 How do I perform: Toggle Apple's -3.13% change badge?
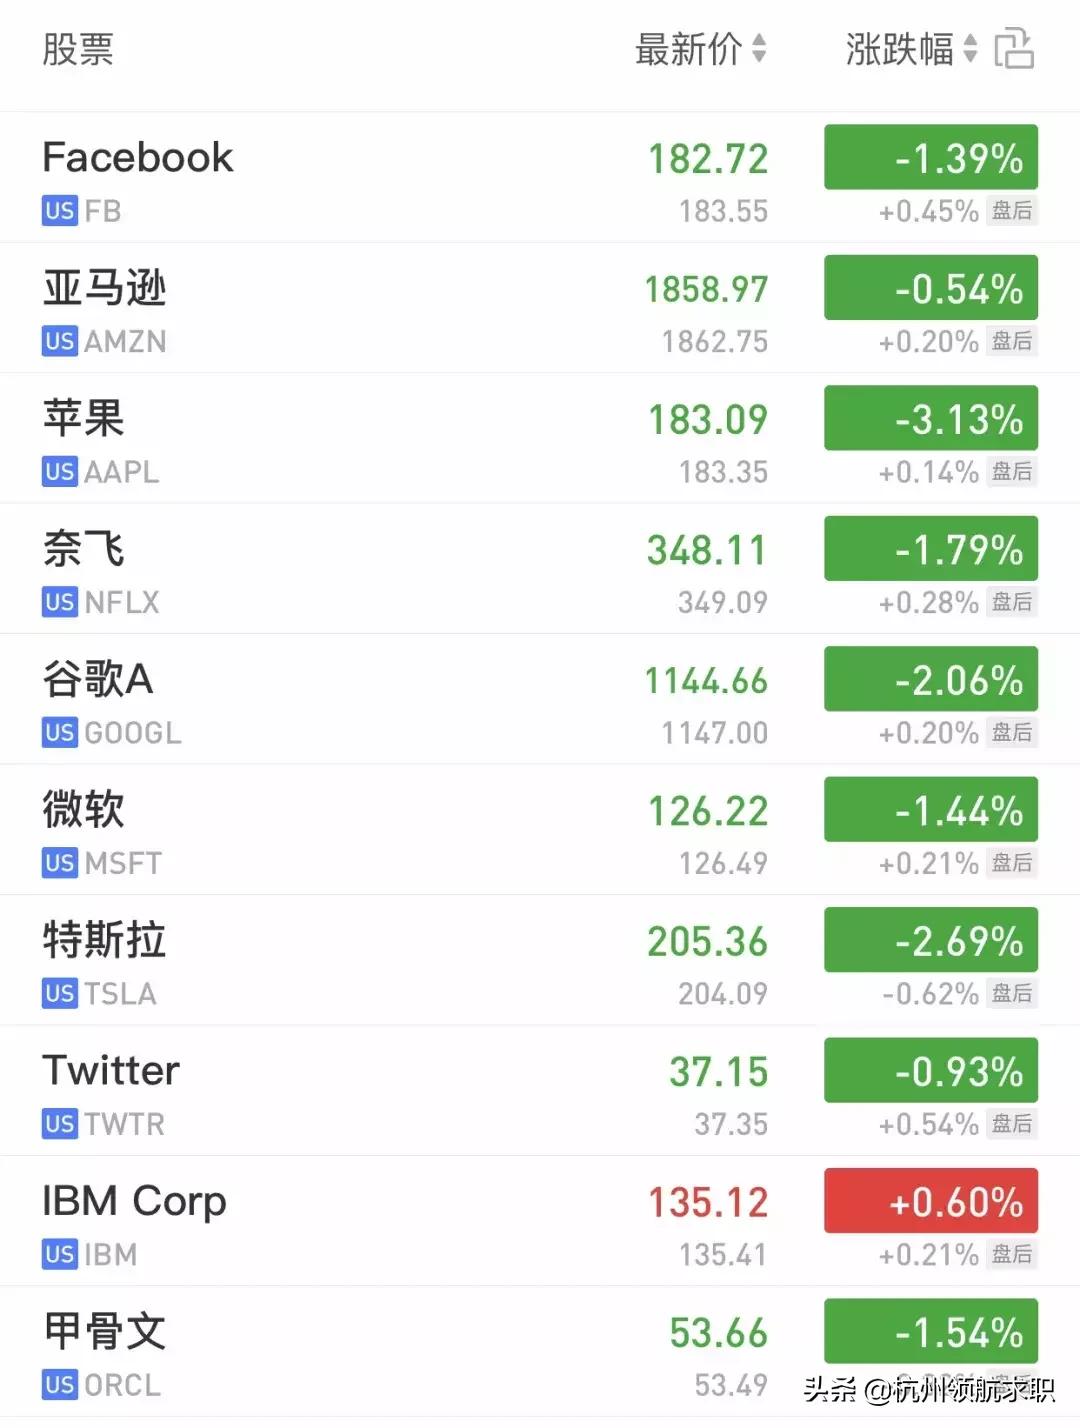click(x=930, y=418)
